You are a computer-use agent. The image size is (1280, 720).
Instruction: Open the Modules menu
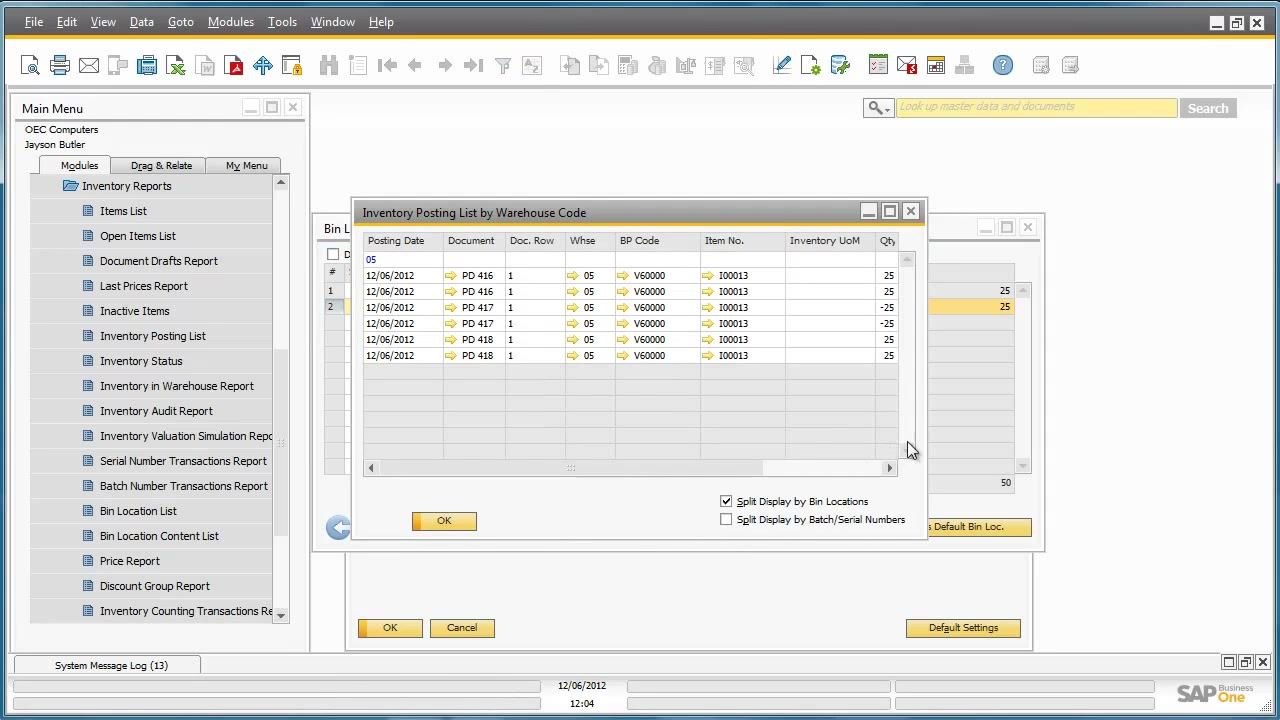[231, 22]
